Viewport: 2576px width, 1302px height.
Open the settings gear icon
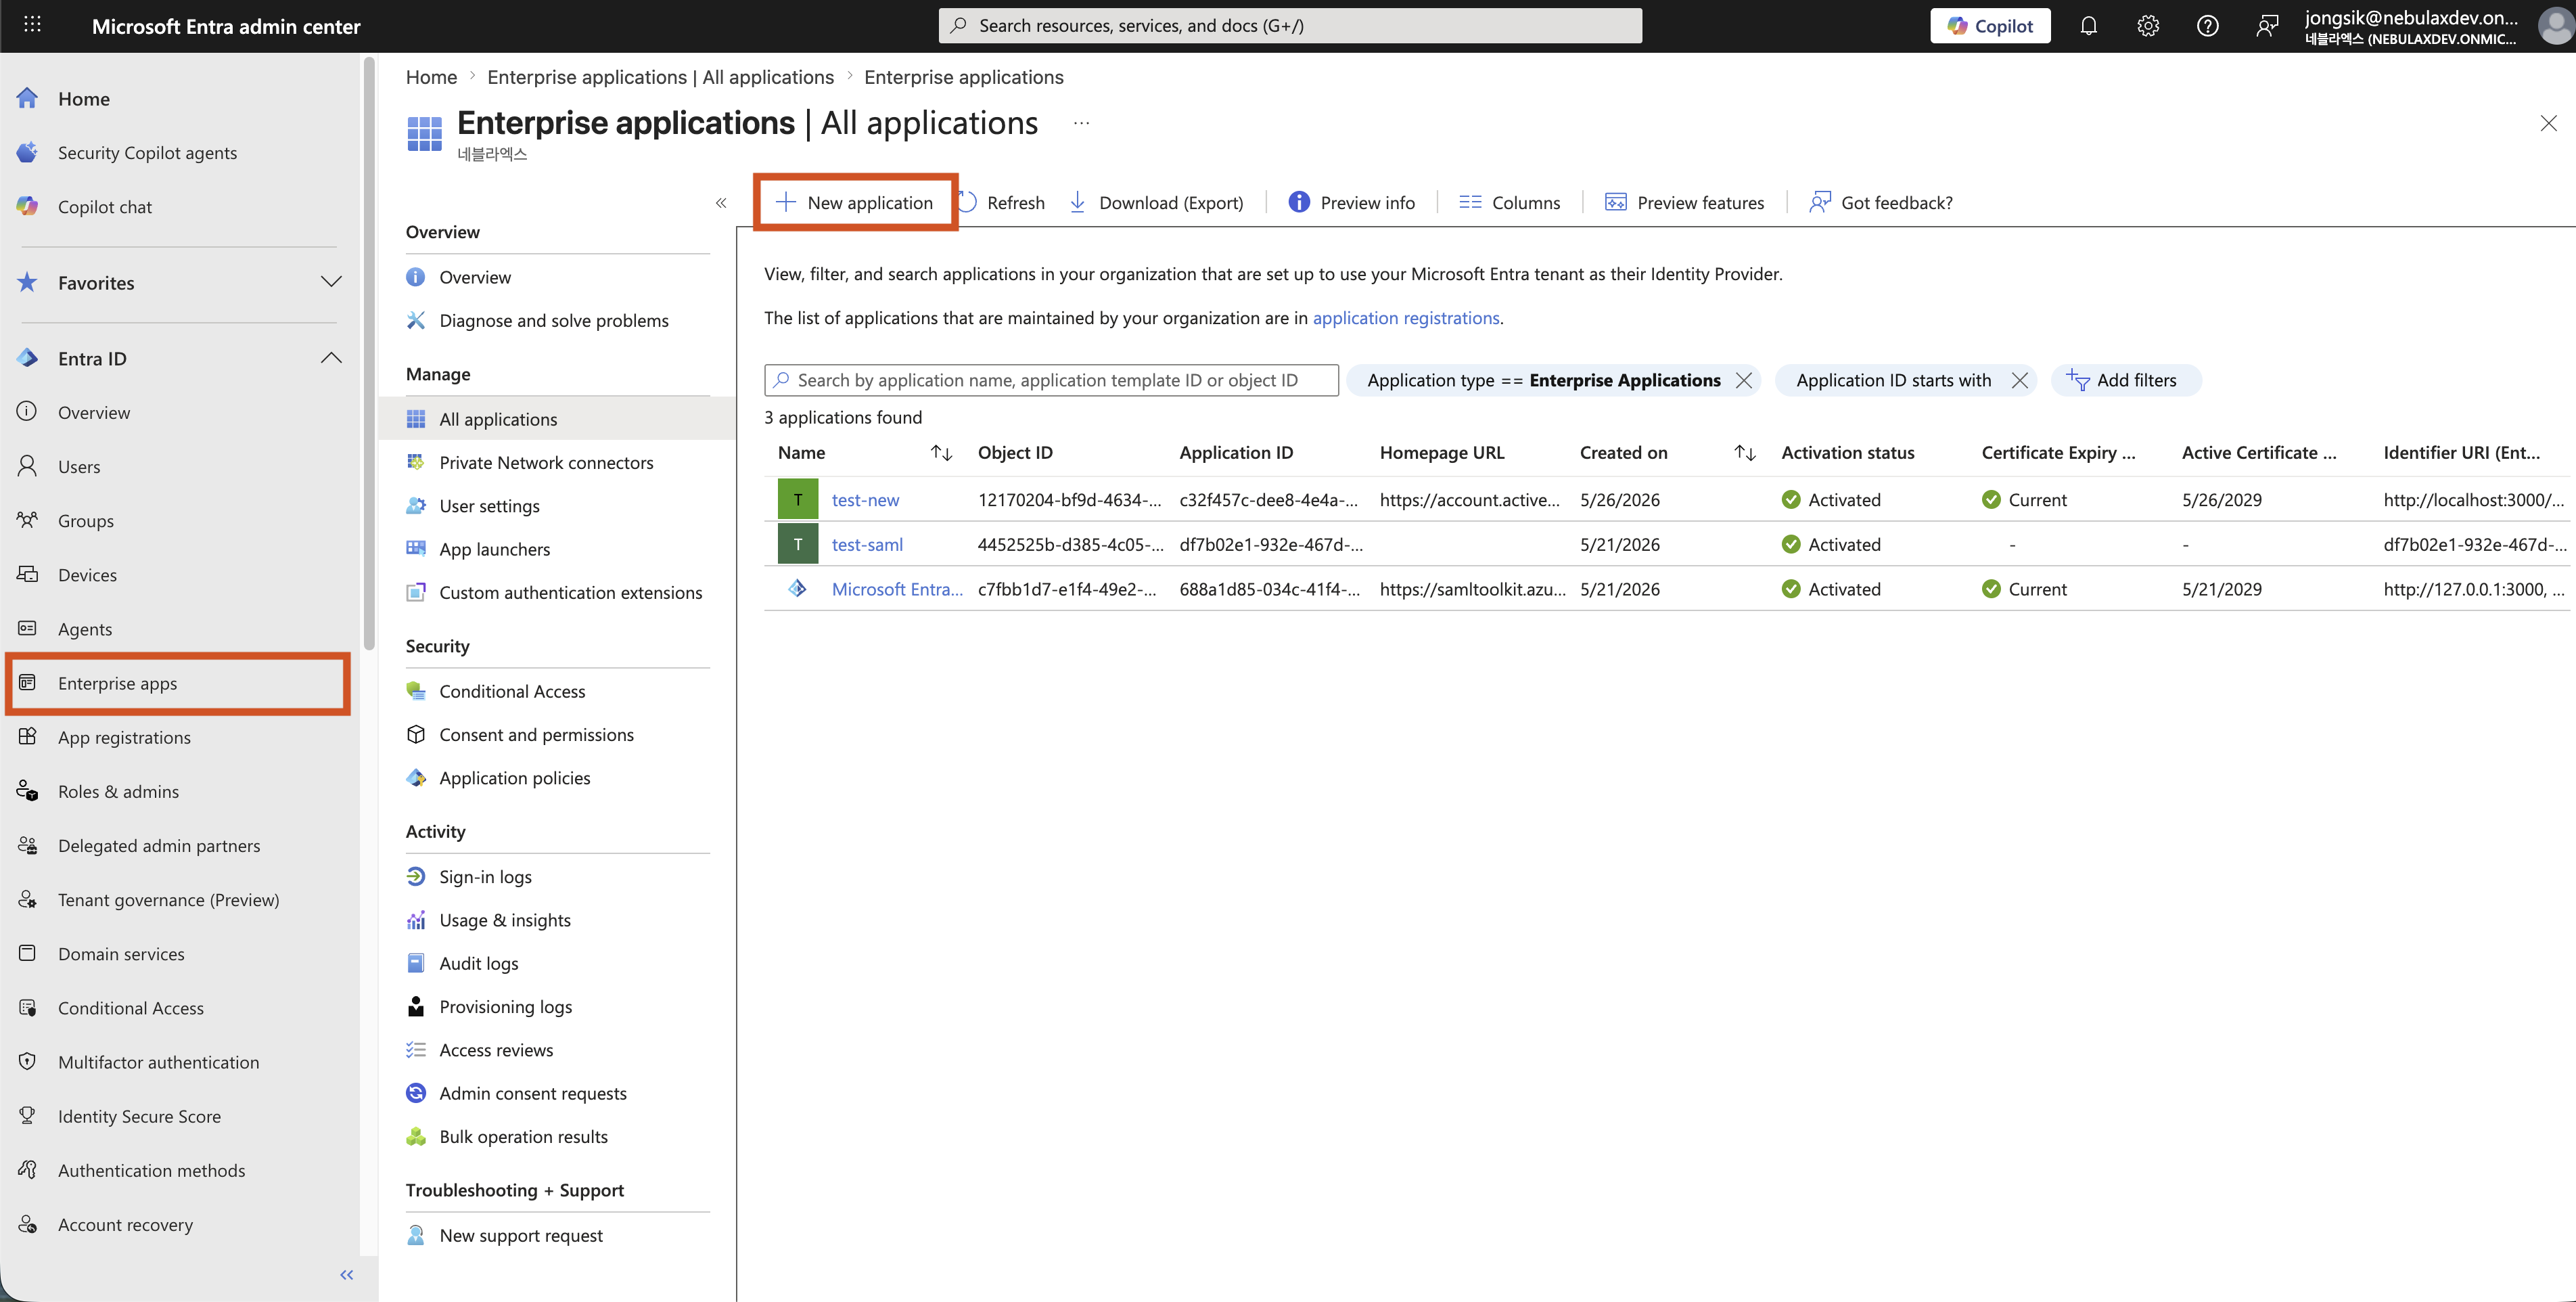pyautogui.click(x=2147, y=26)
